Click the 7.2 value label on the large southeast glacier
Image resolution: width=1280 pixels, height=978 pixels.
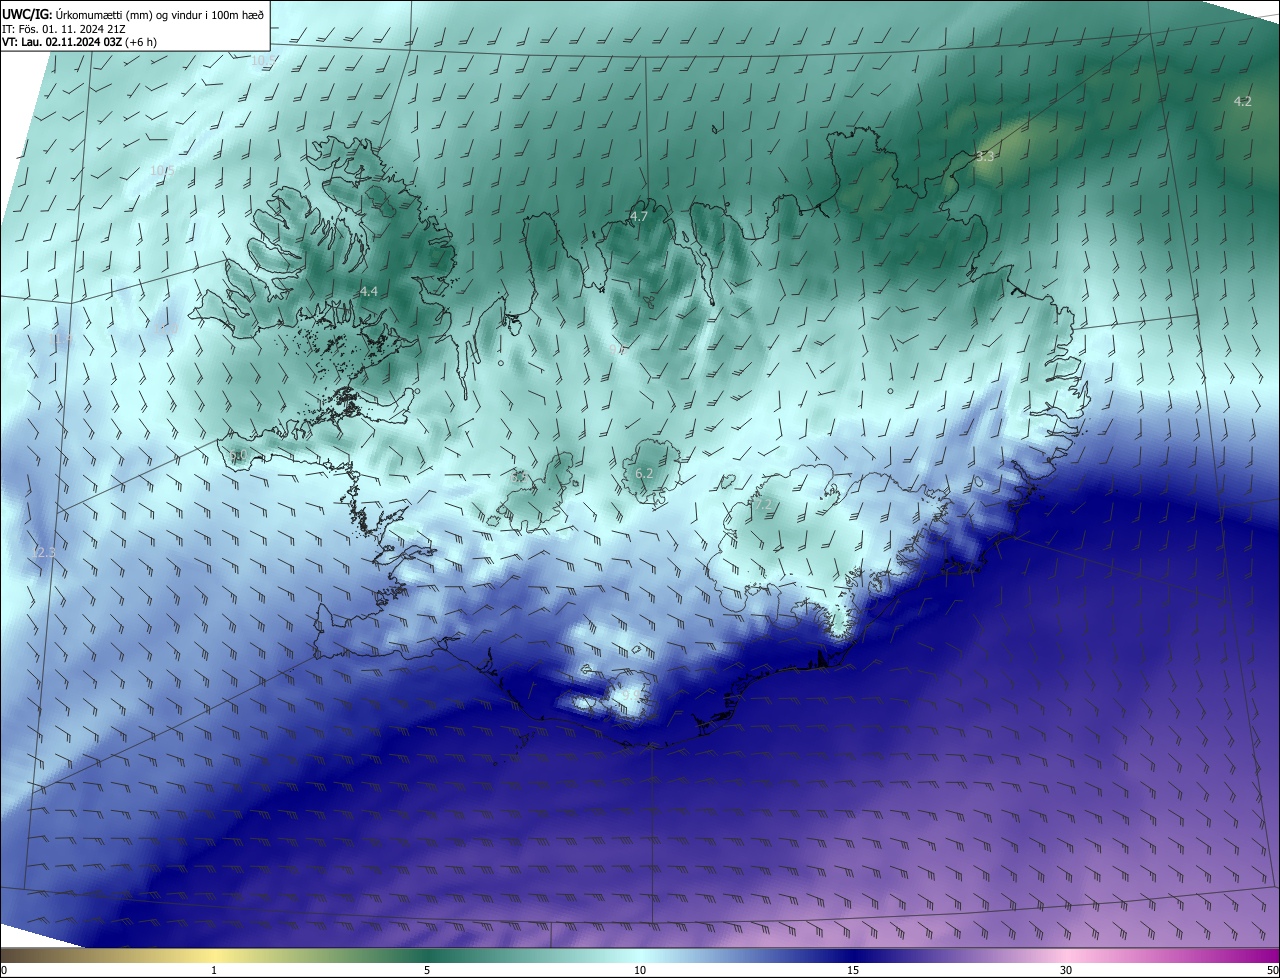(763, 506)
